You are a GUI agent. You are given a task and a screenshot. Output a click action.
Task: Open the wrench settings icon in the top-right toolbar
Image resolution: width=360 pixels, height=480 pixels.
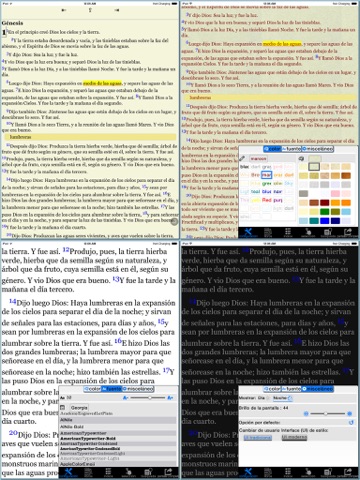coord(248,232)
